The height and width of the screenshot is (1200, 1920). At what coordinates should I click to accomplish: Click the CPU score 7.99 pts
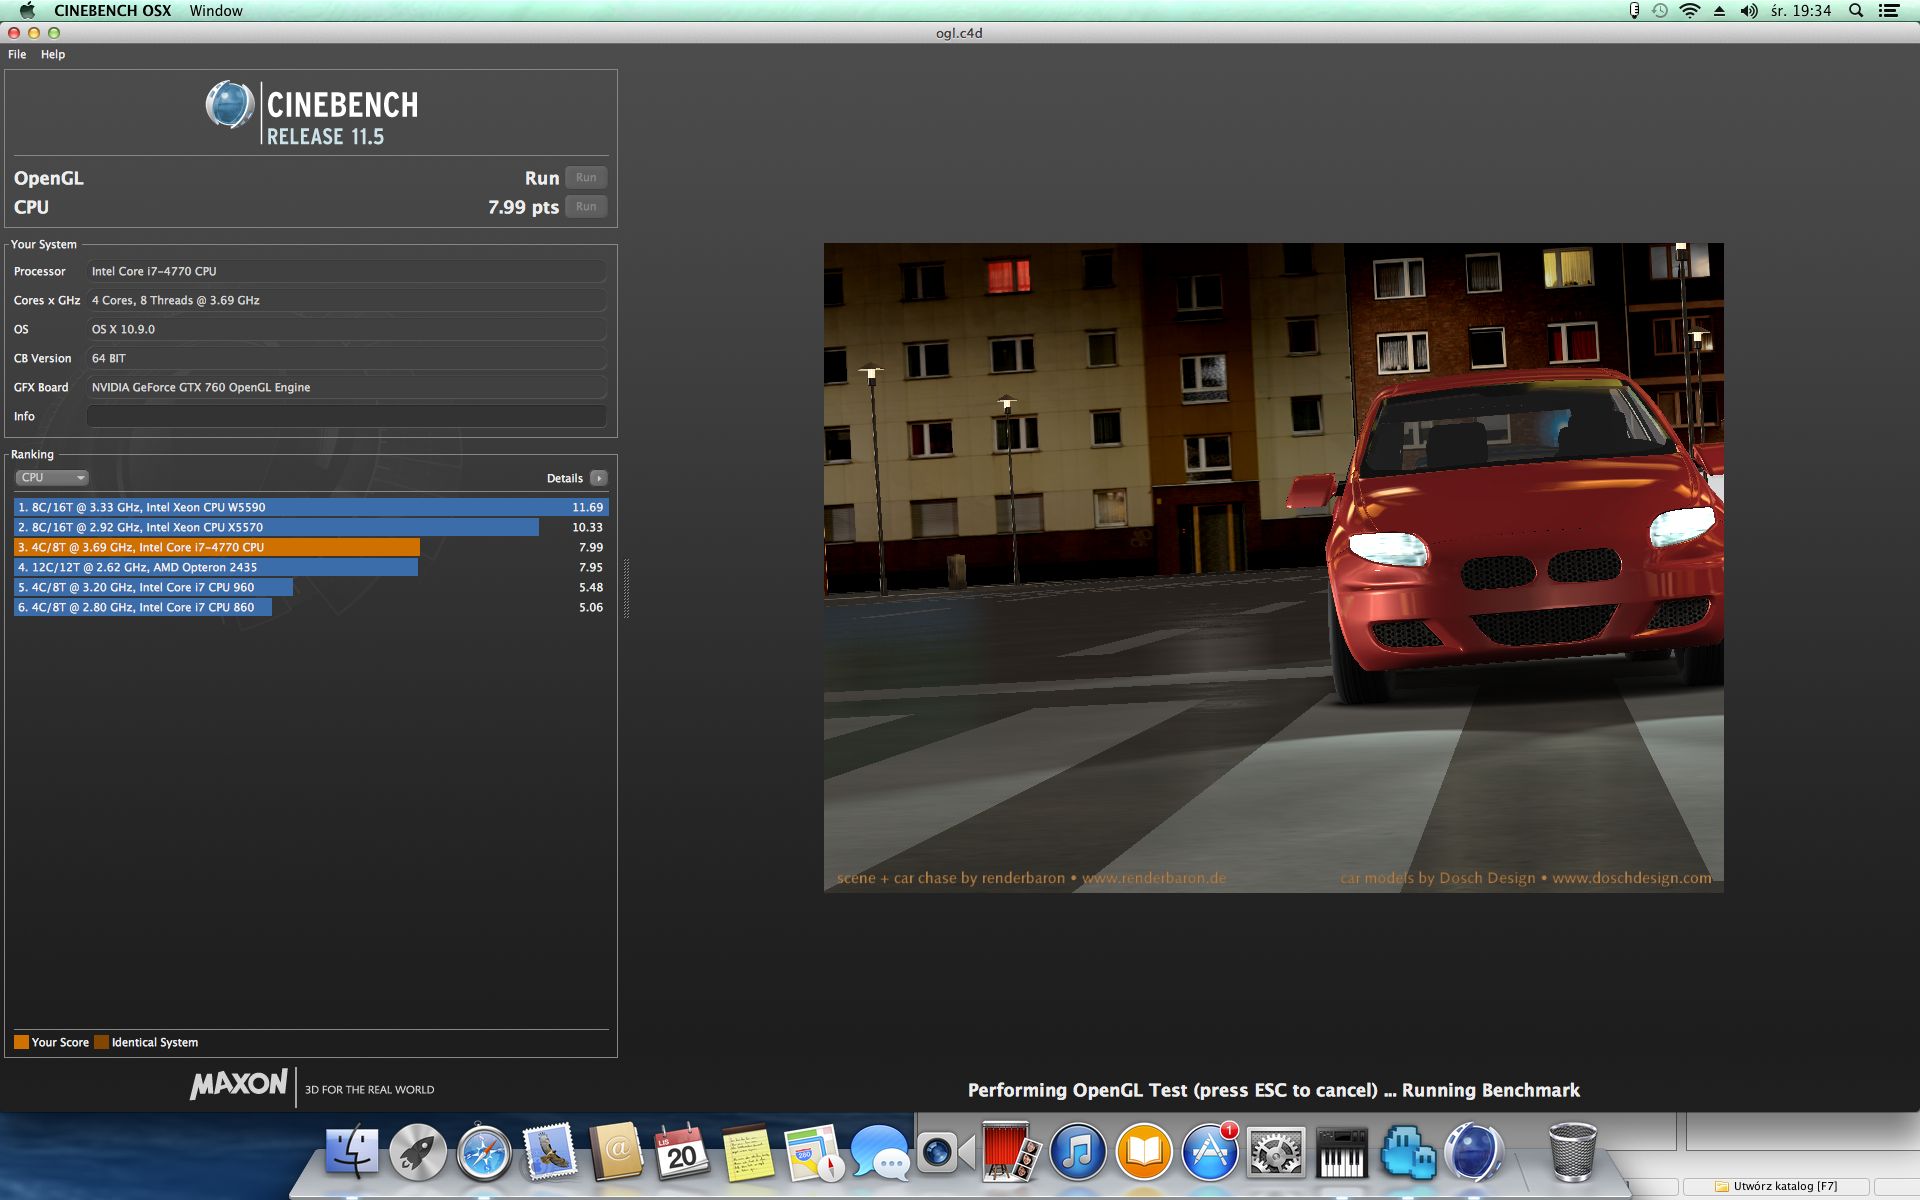(523, 207)
